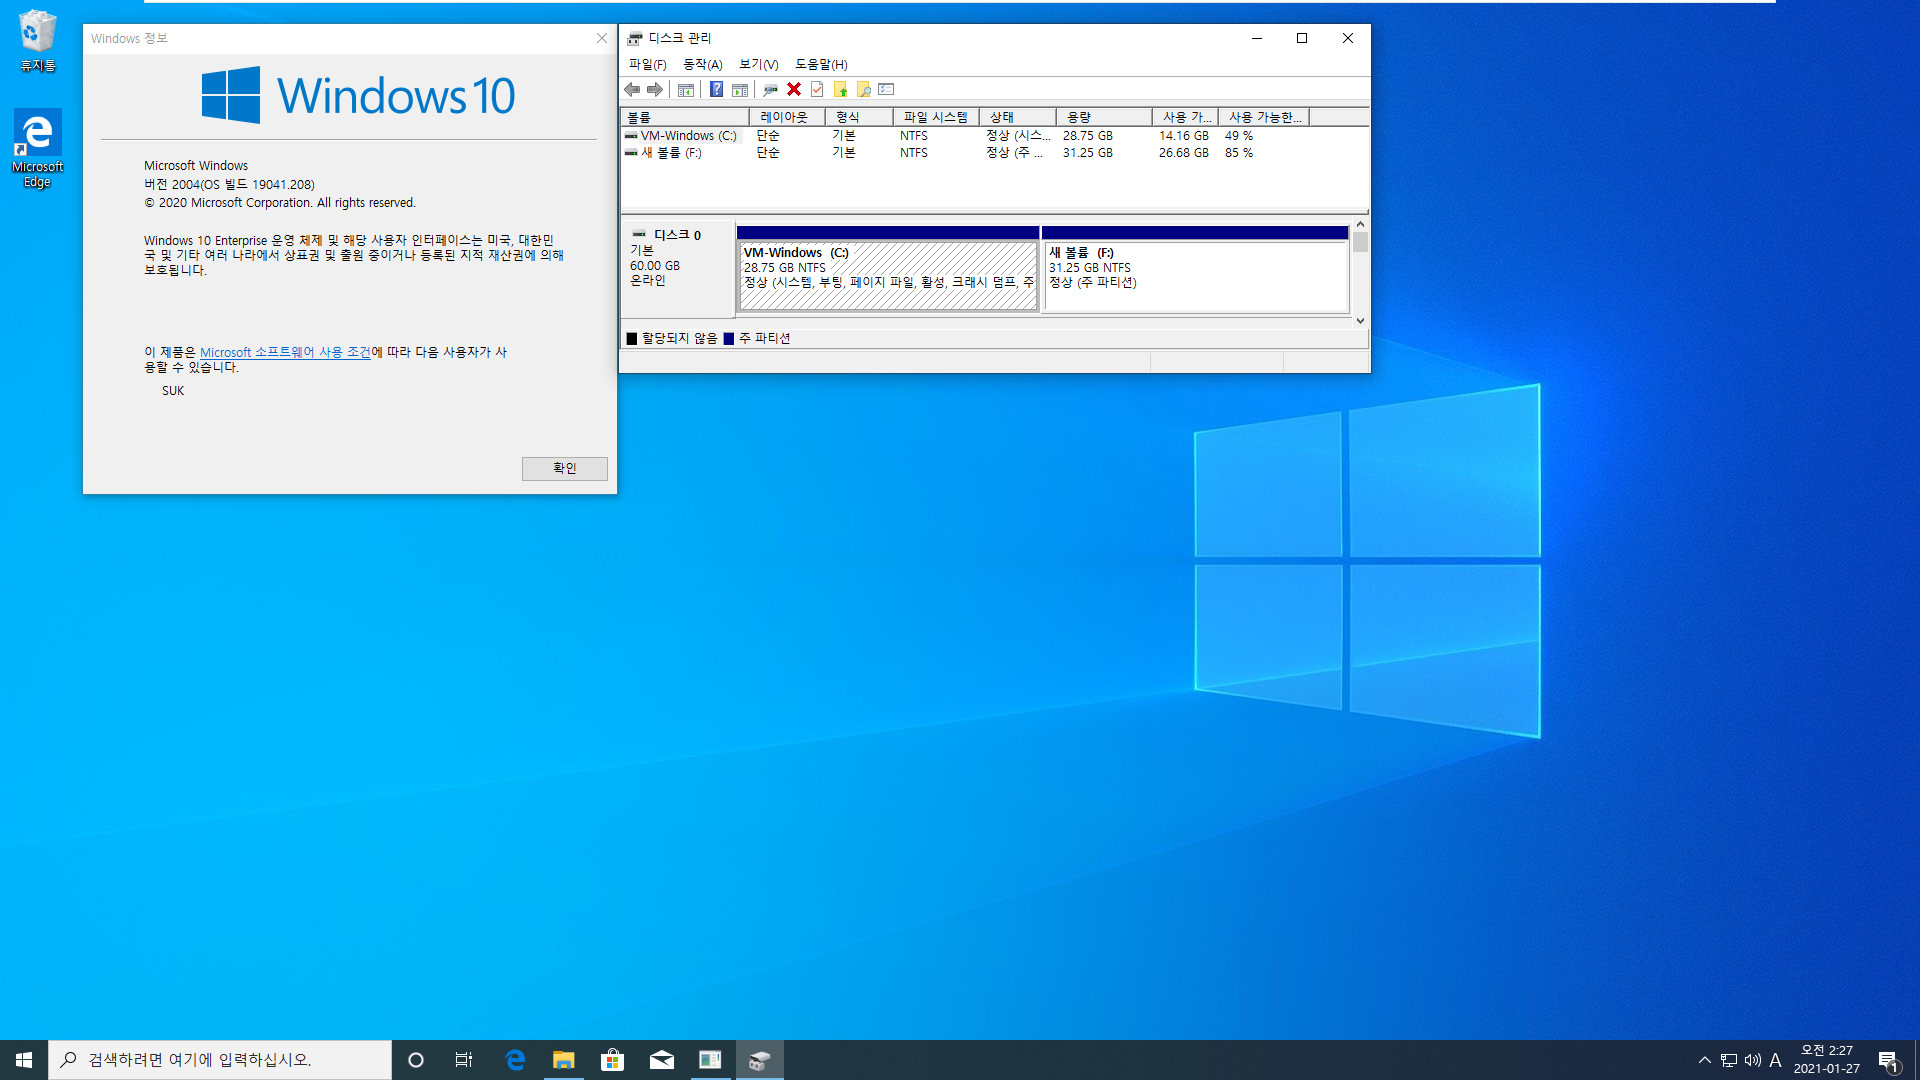
Task: Switch to the winver taskbar window icon
Action: point(710,1060)
